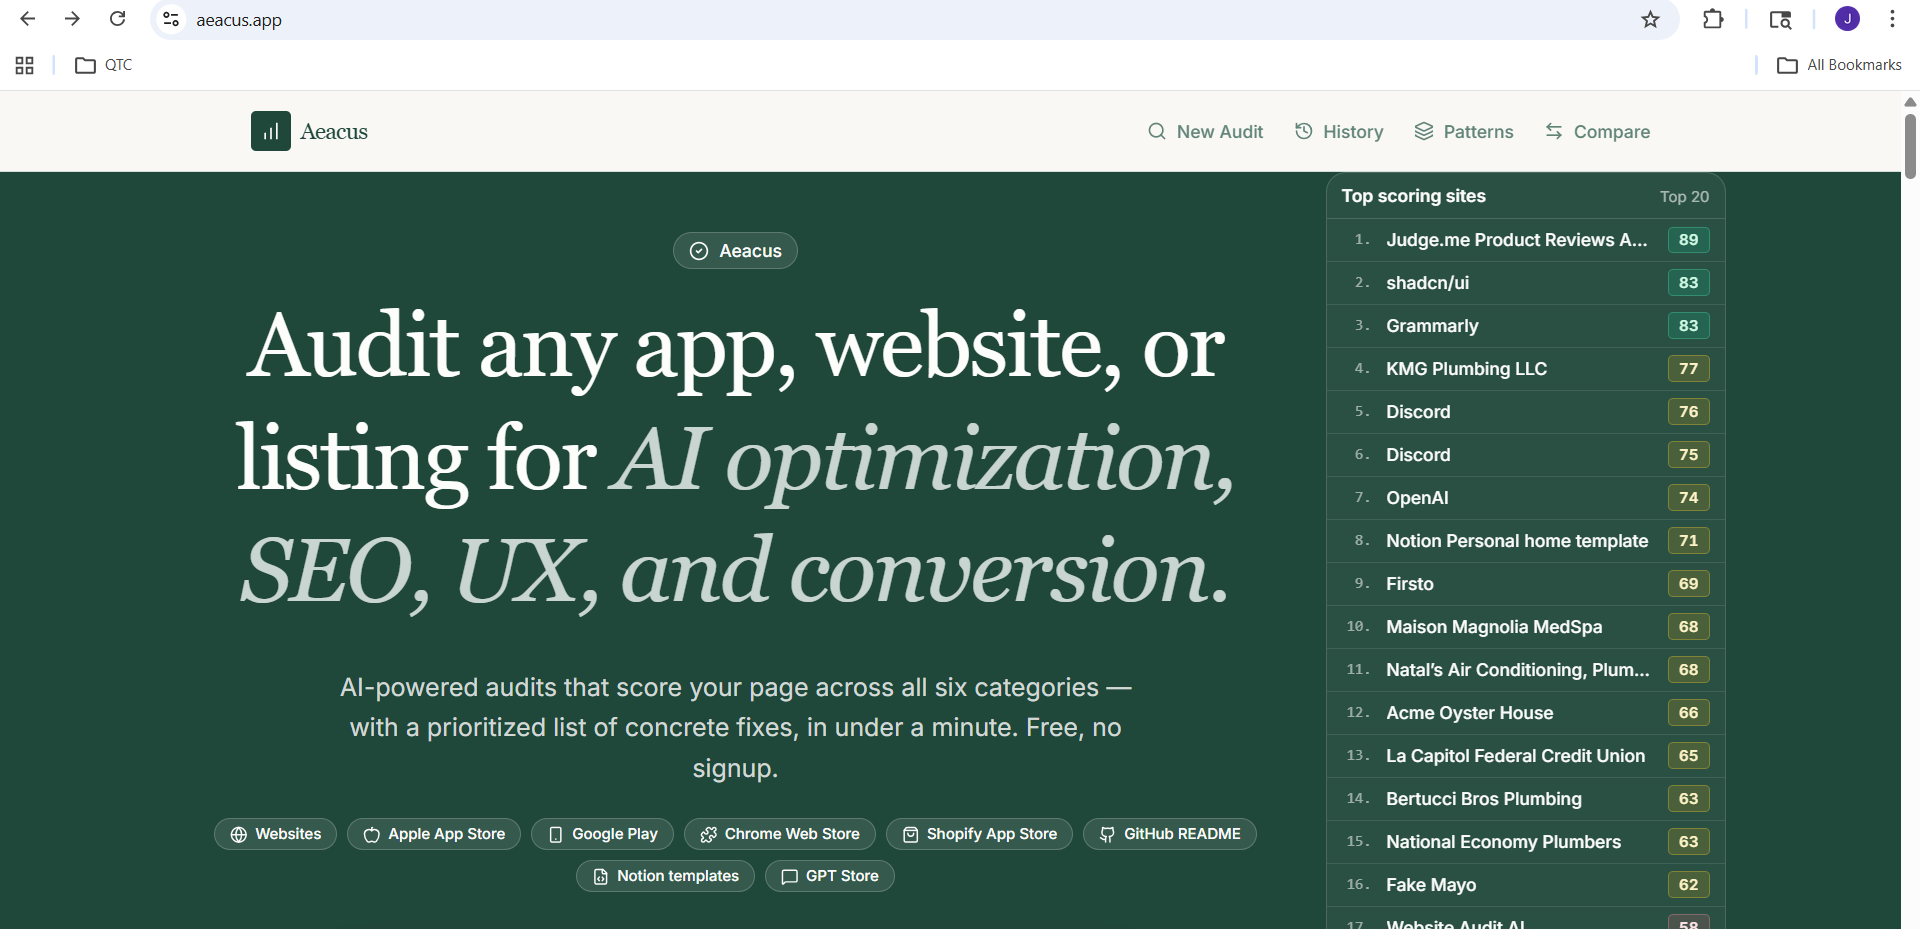Click the Aeacus badge above the headline
1920x929 pixels.
pyautogui.click(x=735, y=251)
